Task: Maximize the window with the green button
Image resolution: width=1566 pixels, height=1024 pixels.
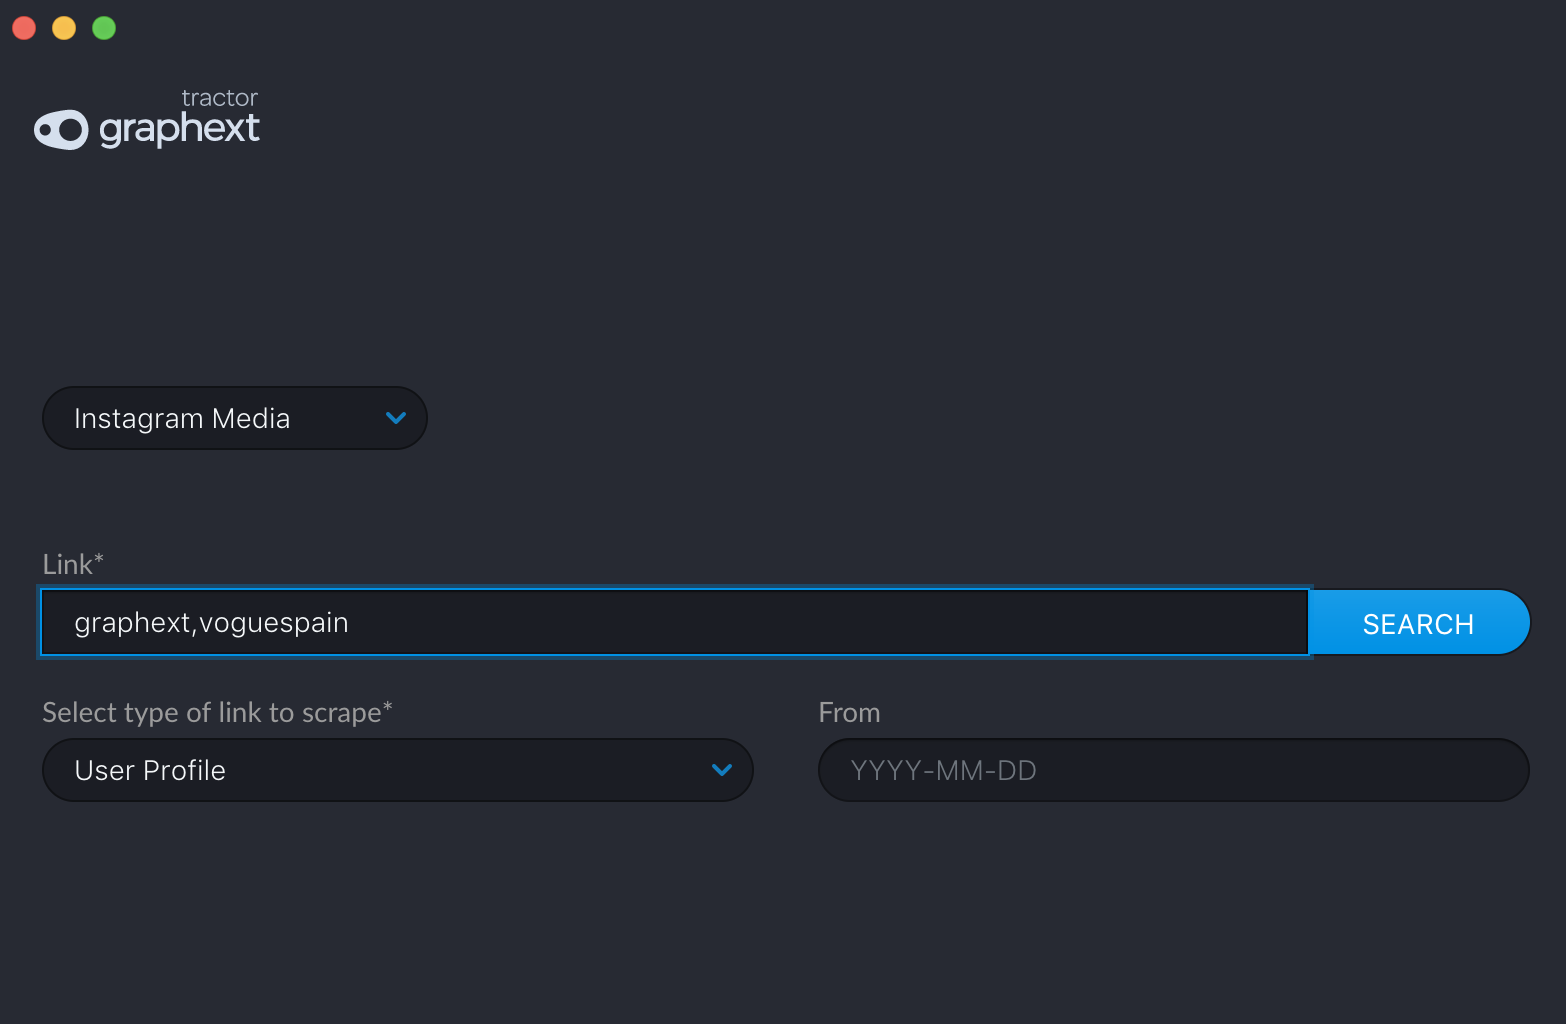Action: (104, 28)
